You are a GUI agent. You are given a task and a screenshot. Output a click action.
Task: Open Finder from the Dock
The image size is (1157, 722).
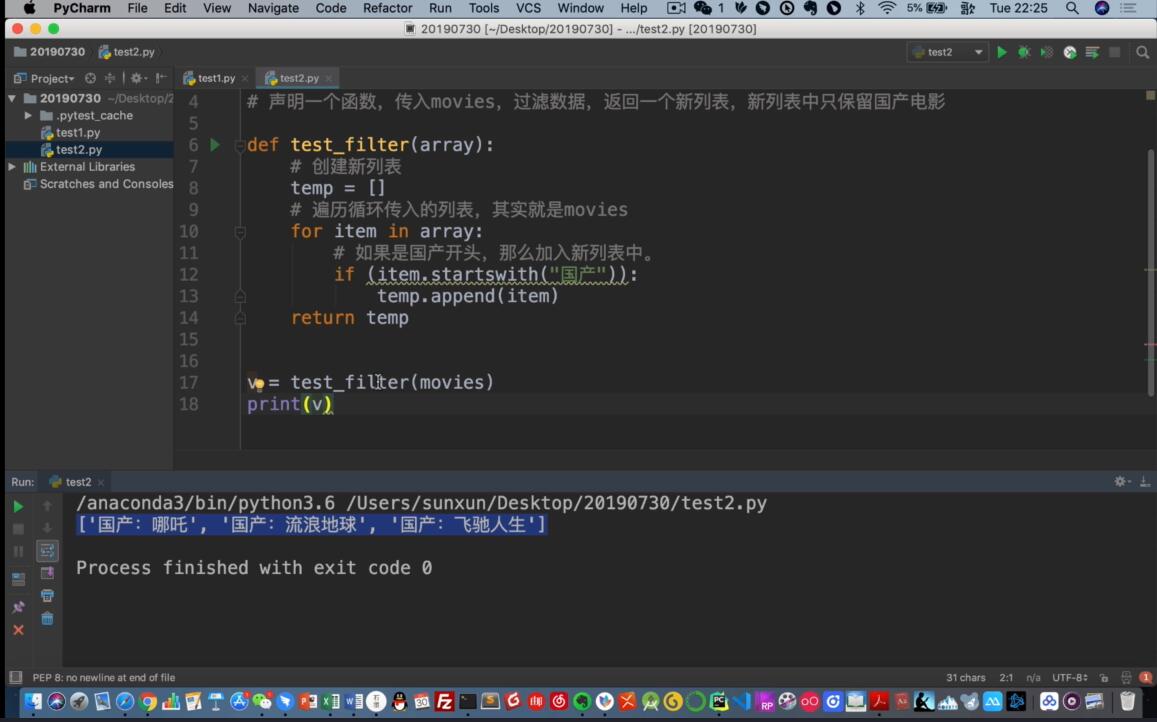coord(32,701)
